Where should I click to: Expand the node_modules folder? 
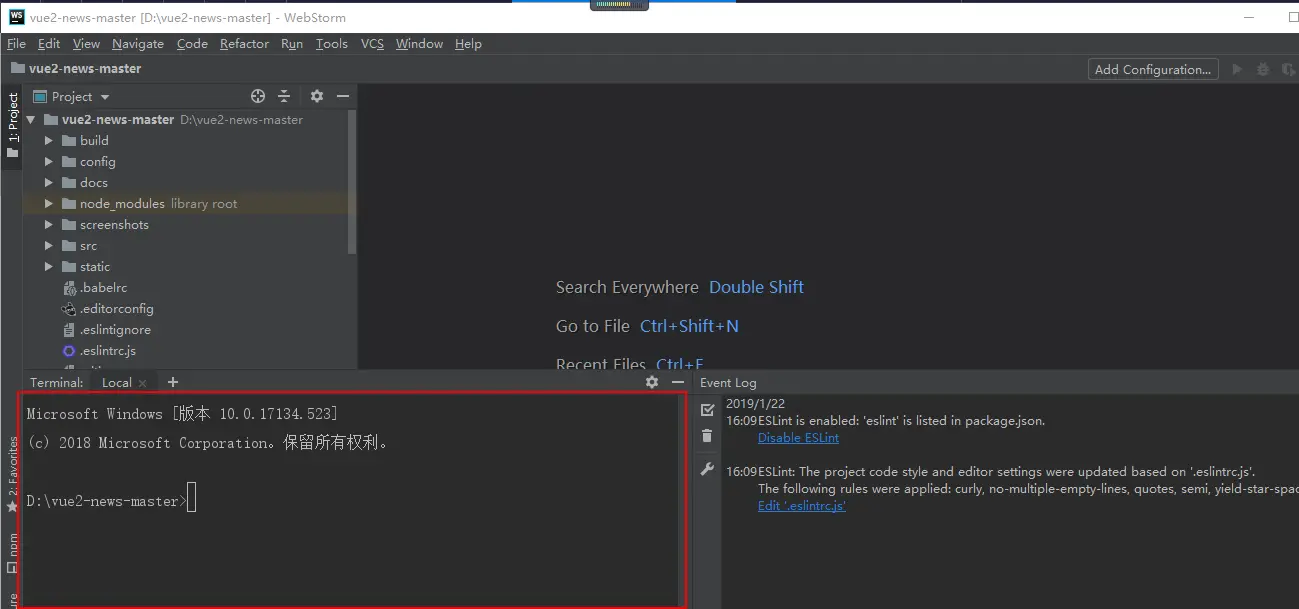click(x=48, y=203)
